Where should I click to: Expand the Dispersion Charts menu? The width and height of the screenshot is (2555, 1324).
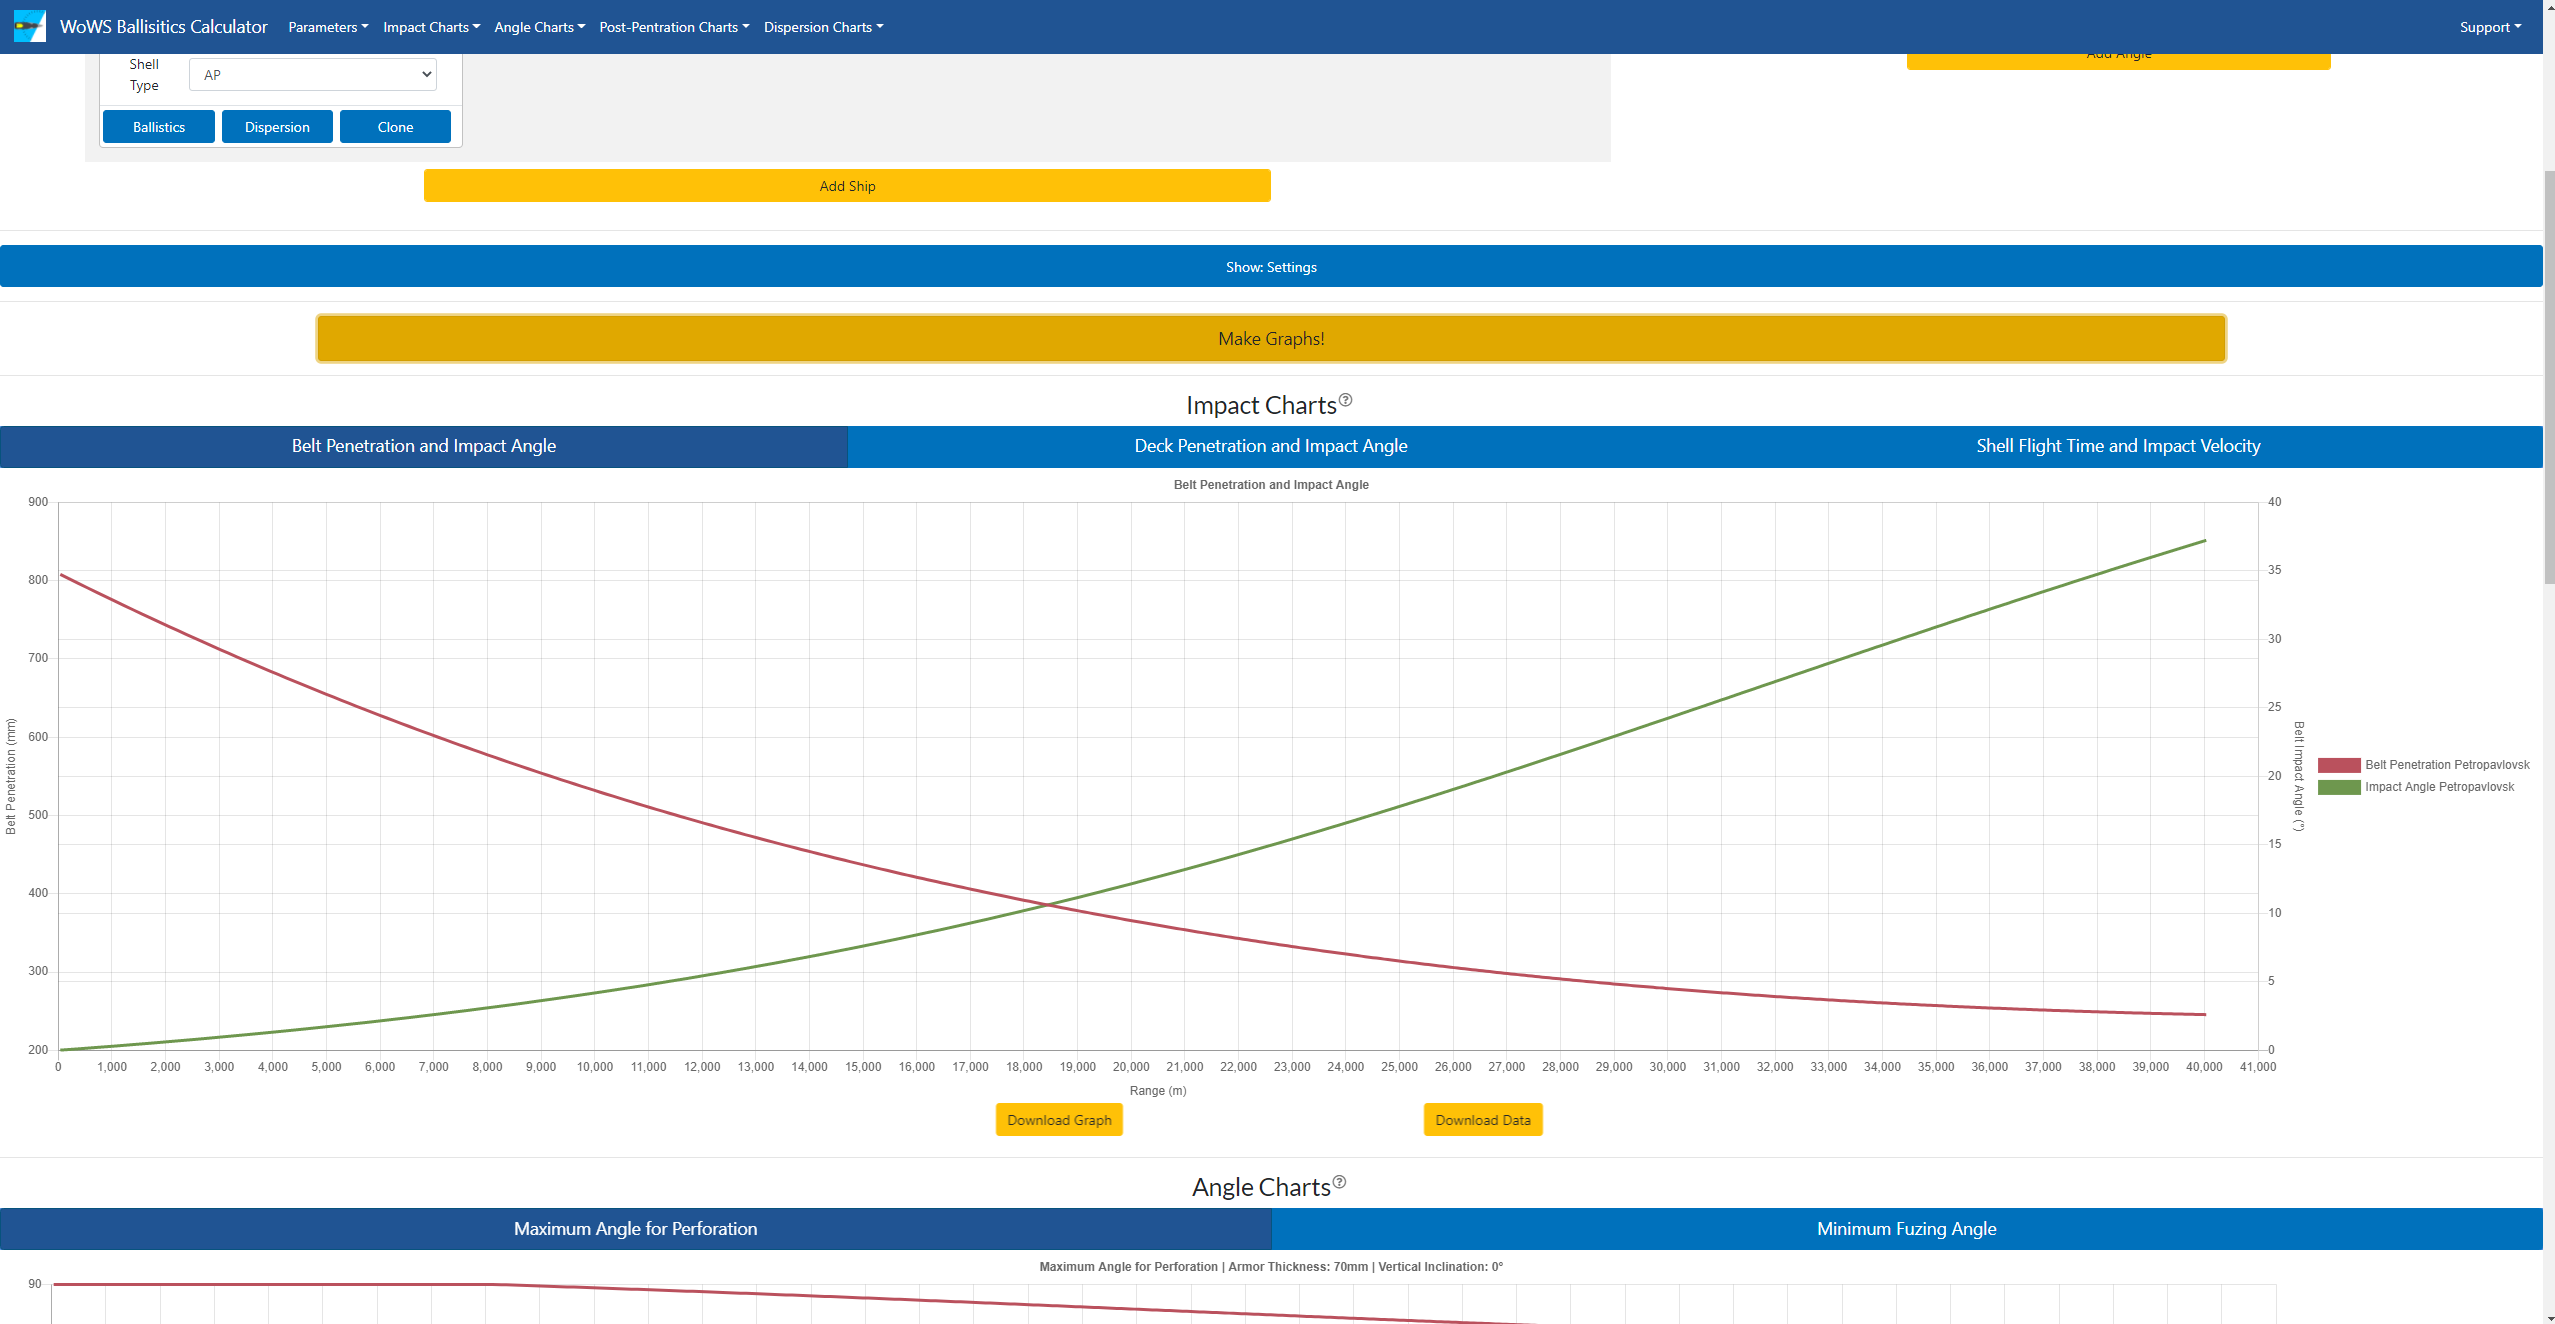coord(823,27)
